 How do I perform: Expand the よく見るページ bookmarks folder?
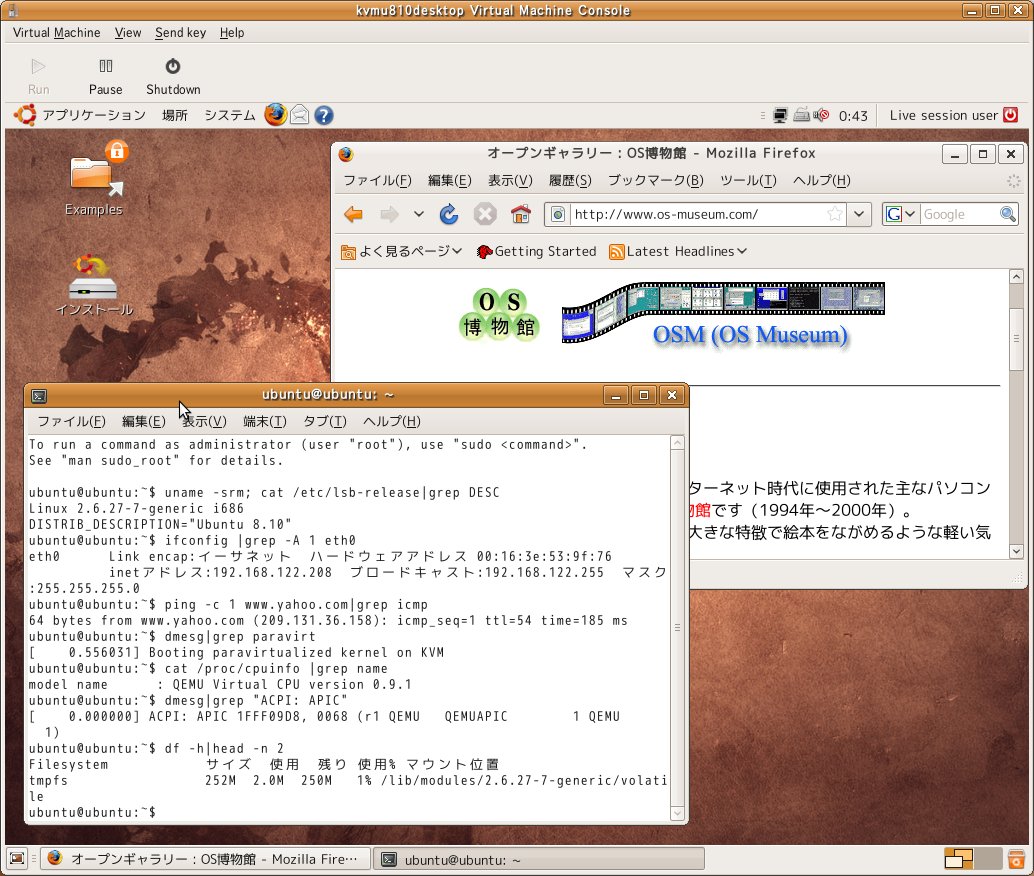pos(401,251)
